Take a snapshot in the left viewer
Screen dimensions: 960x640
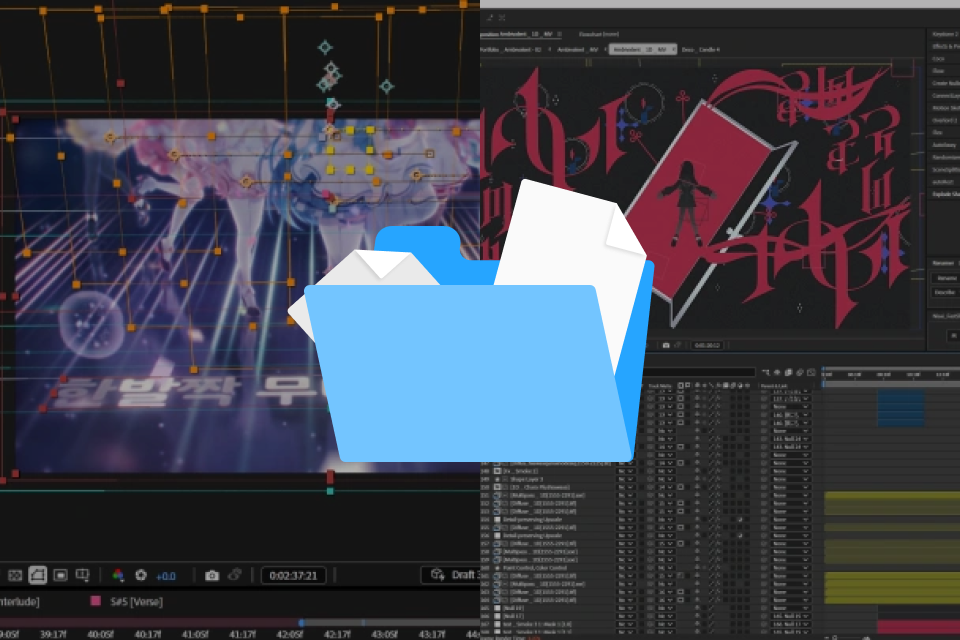(x=212, y=576)
